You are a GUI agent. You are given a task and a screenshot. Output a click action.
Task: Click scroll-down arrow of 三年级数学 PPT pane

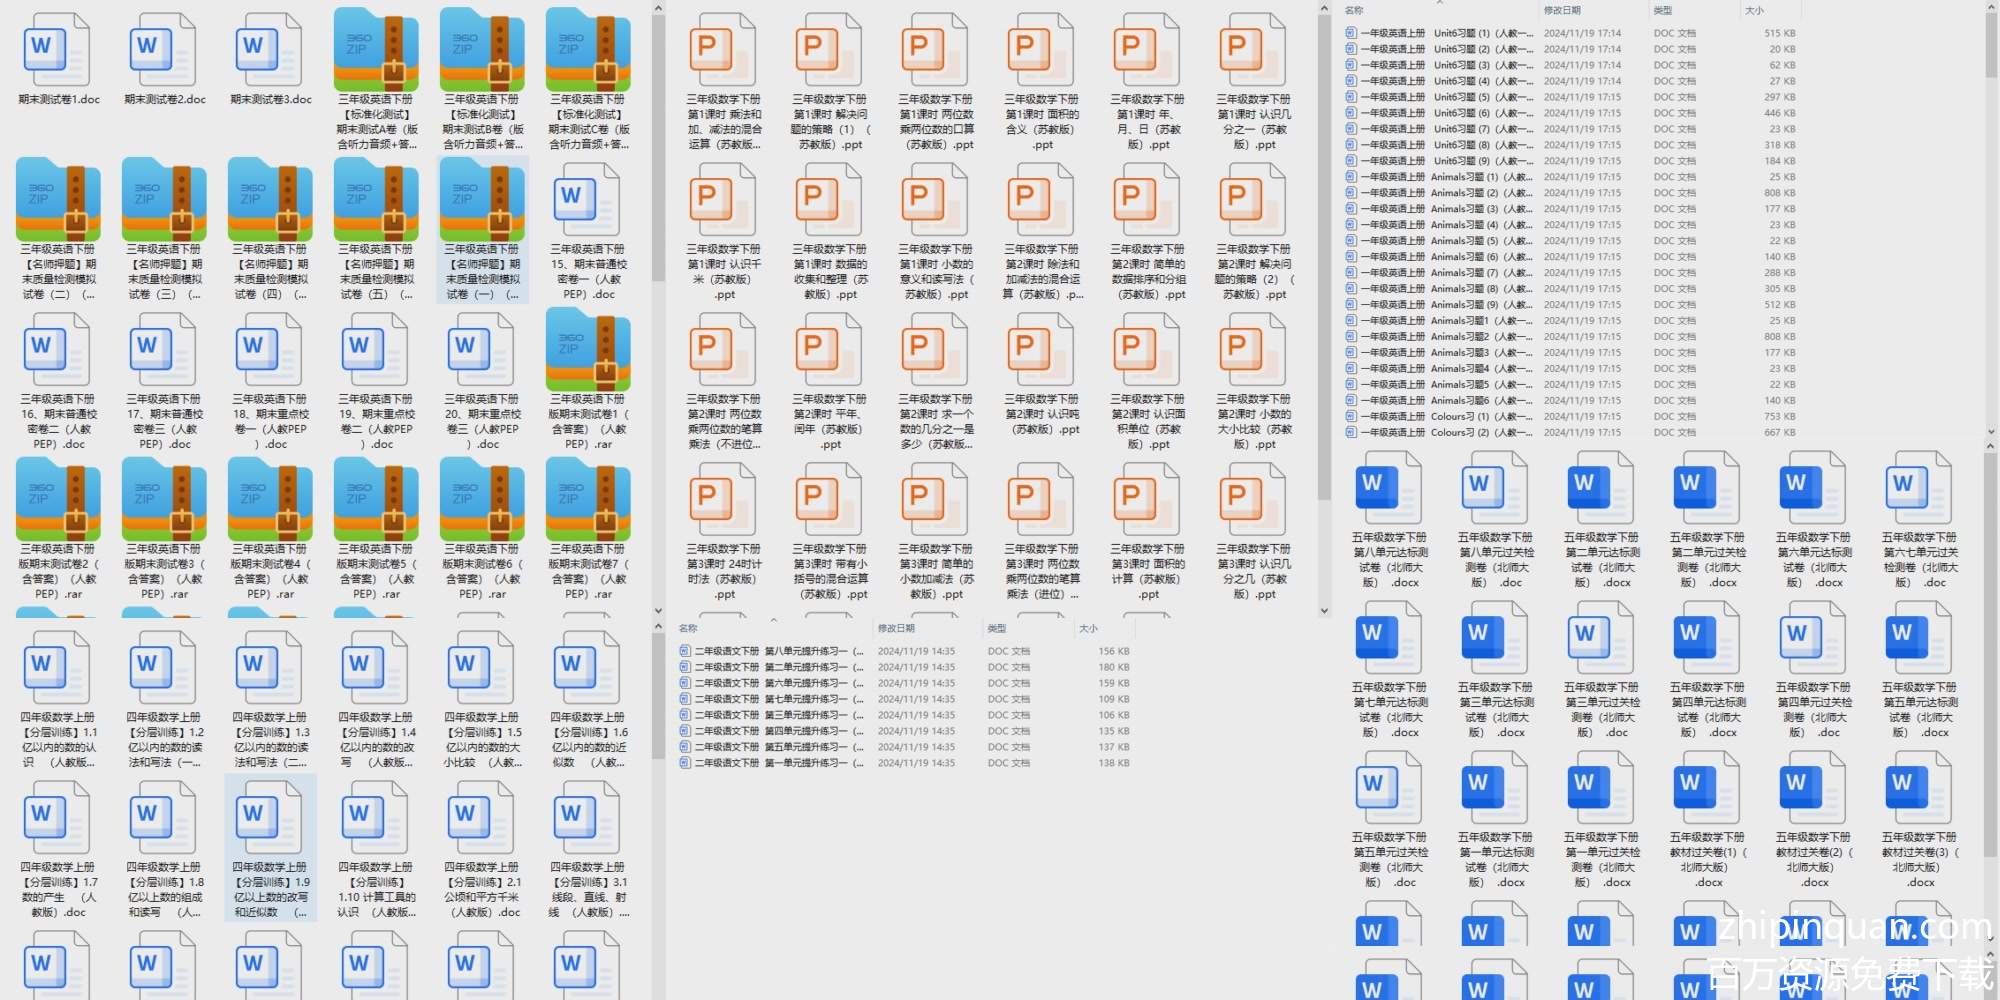coord(1324,610)
